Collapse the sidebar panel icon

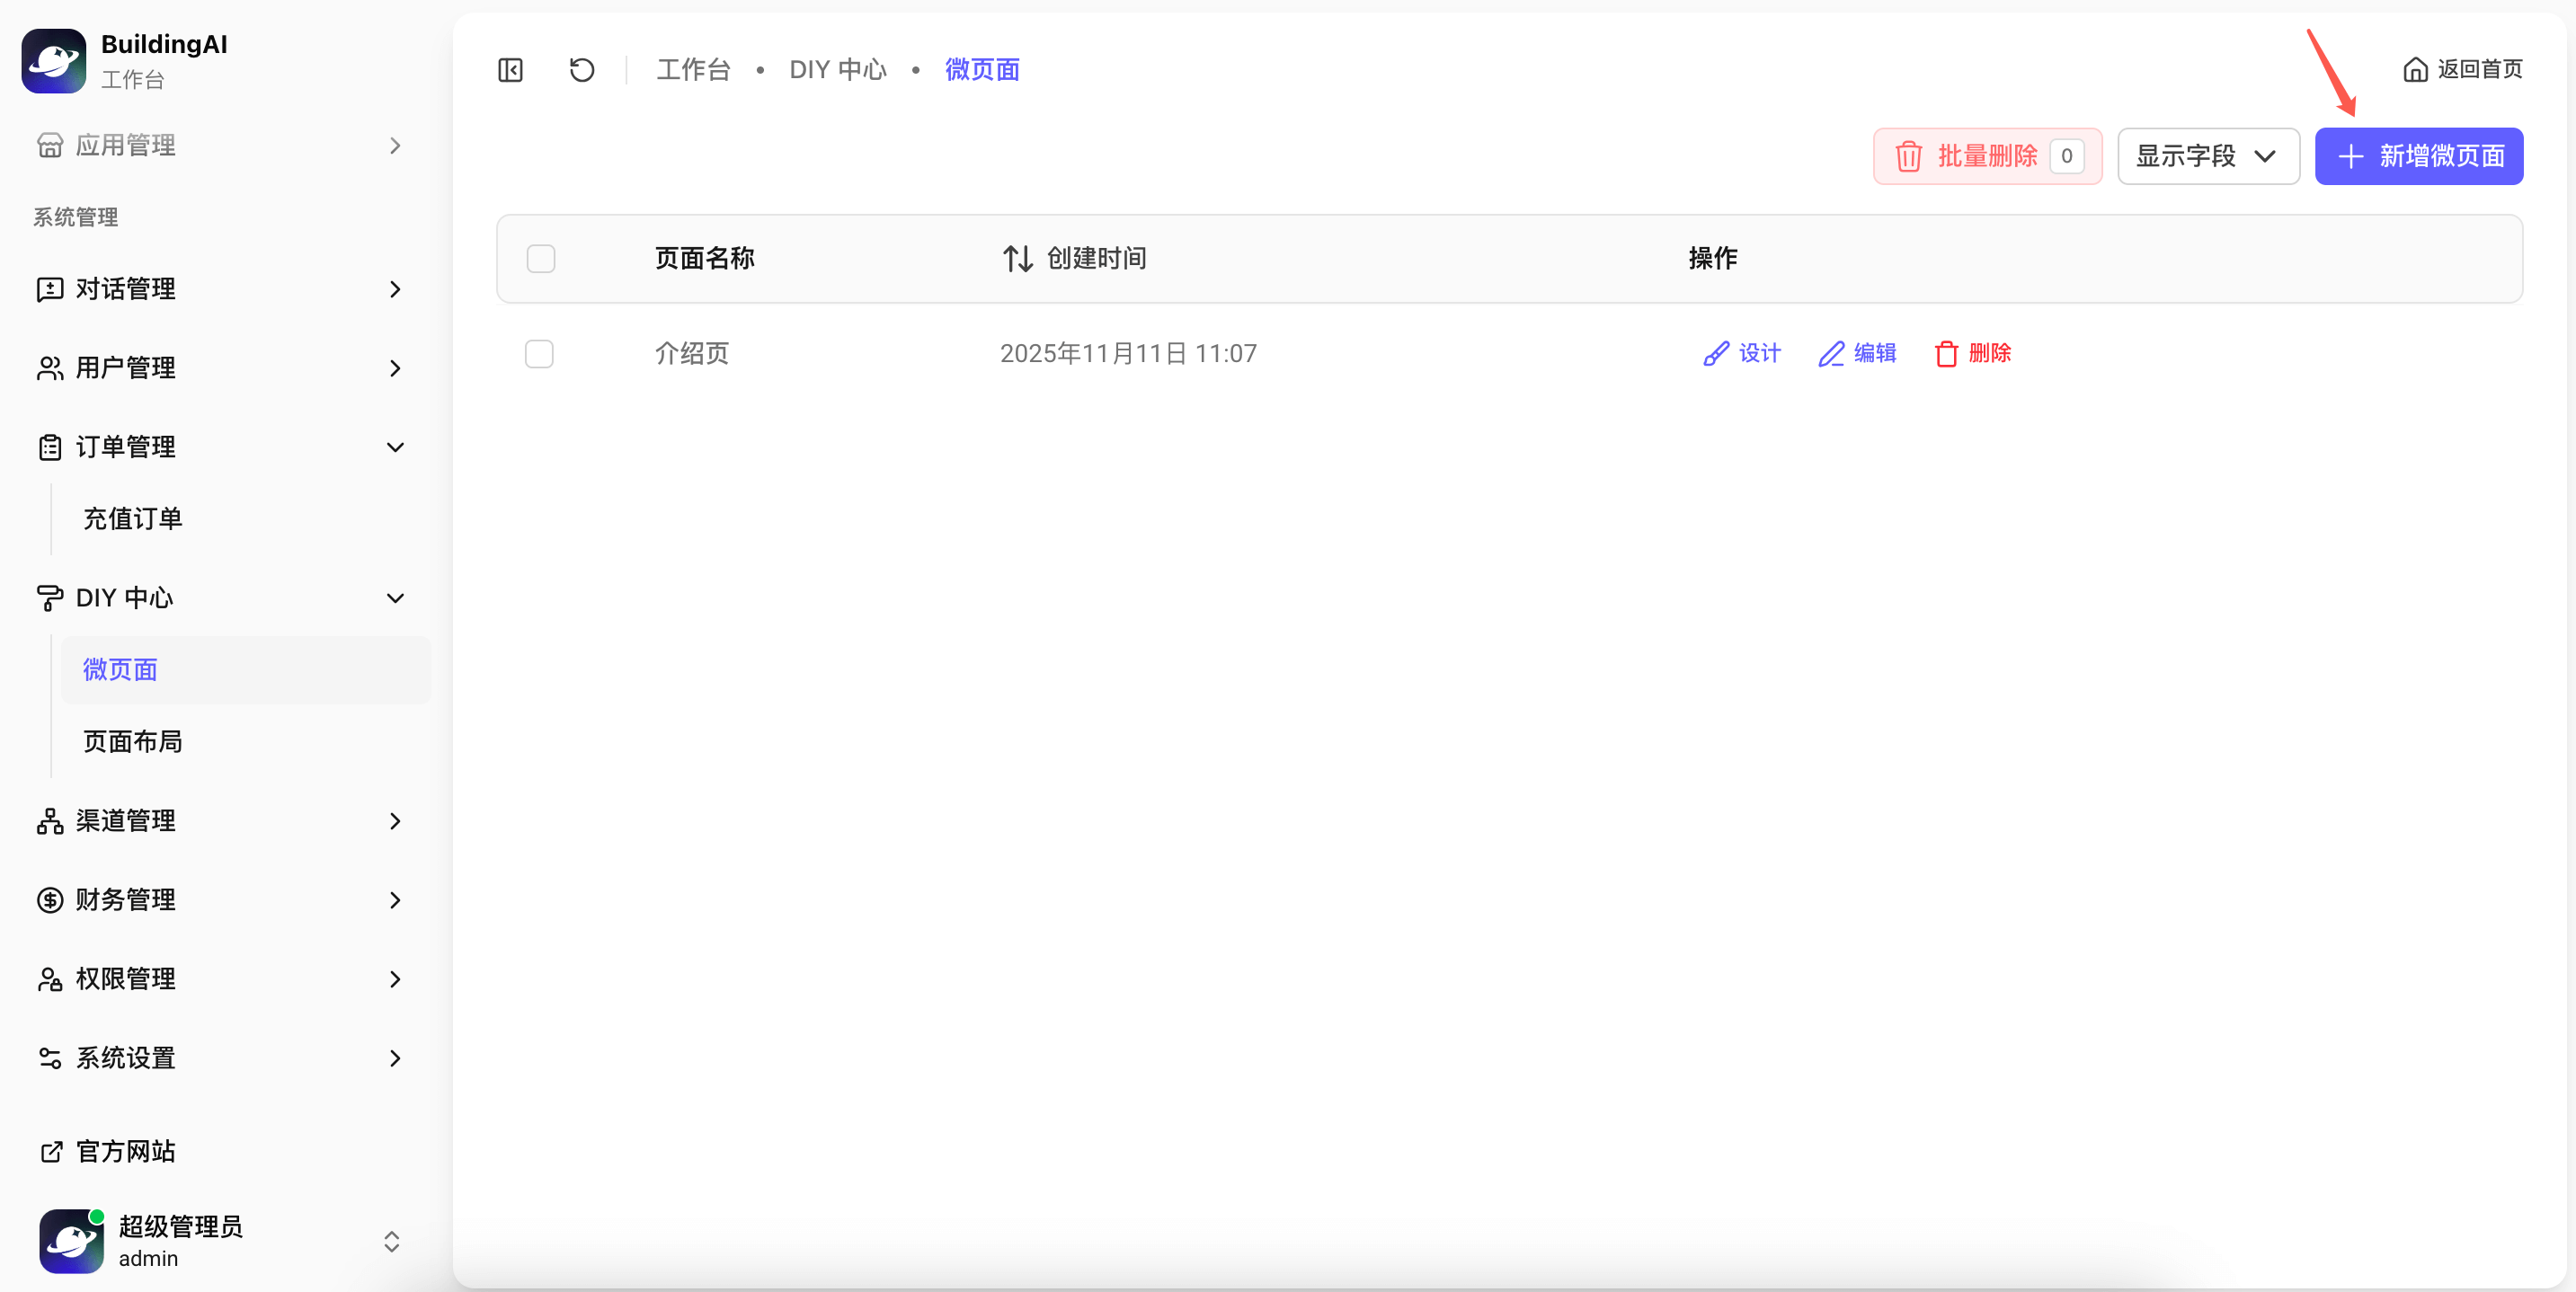click(510, 70)
